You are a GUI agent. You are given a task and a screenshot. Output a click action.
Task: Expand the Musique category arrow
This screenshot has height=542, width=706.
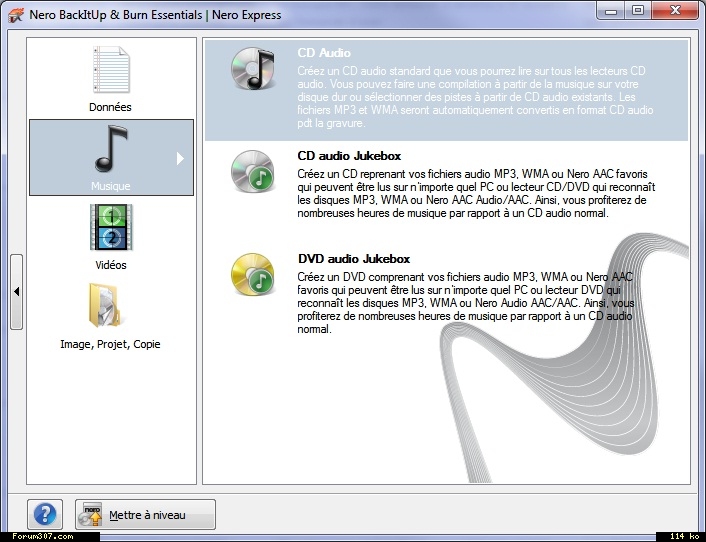[180, 158]
